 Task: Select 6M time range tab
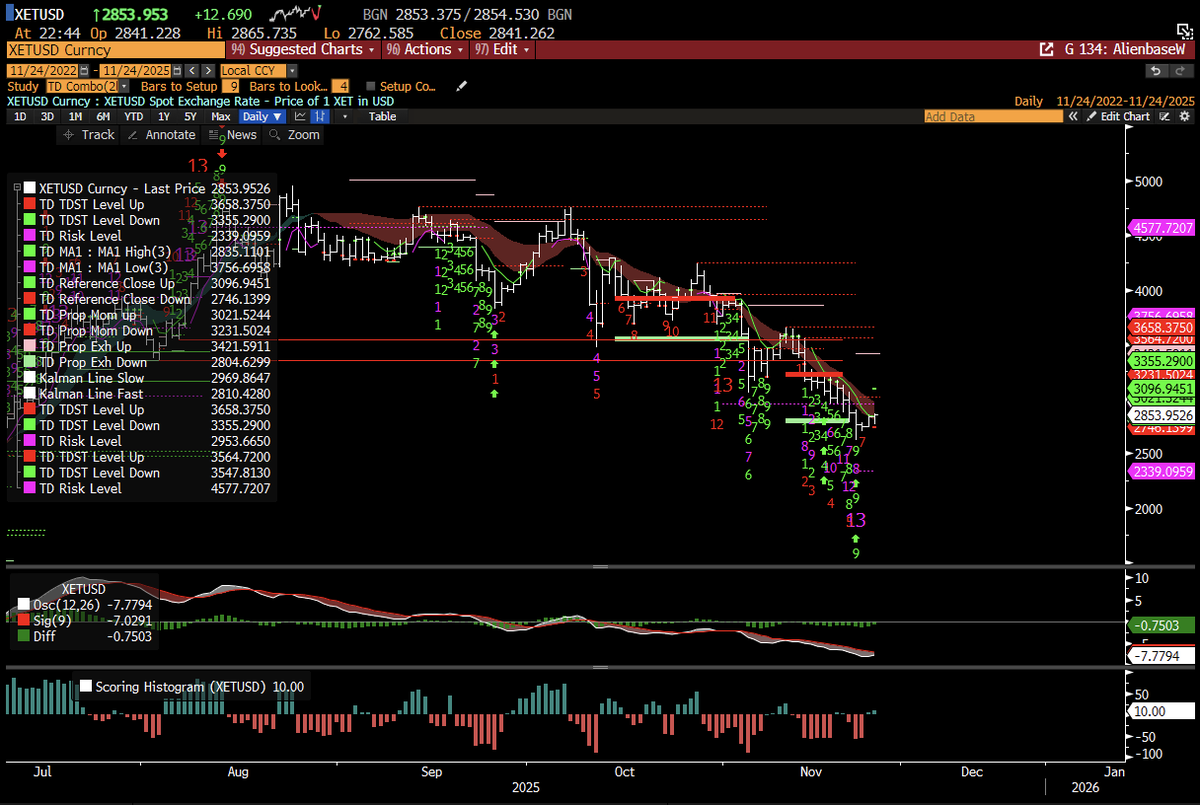click(103, 116)
